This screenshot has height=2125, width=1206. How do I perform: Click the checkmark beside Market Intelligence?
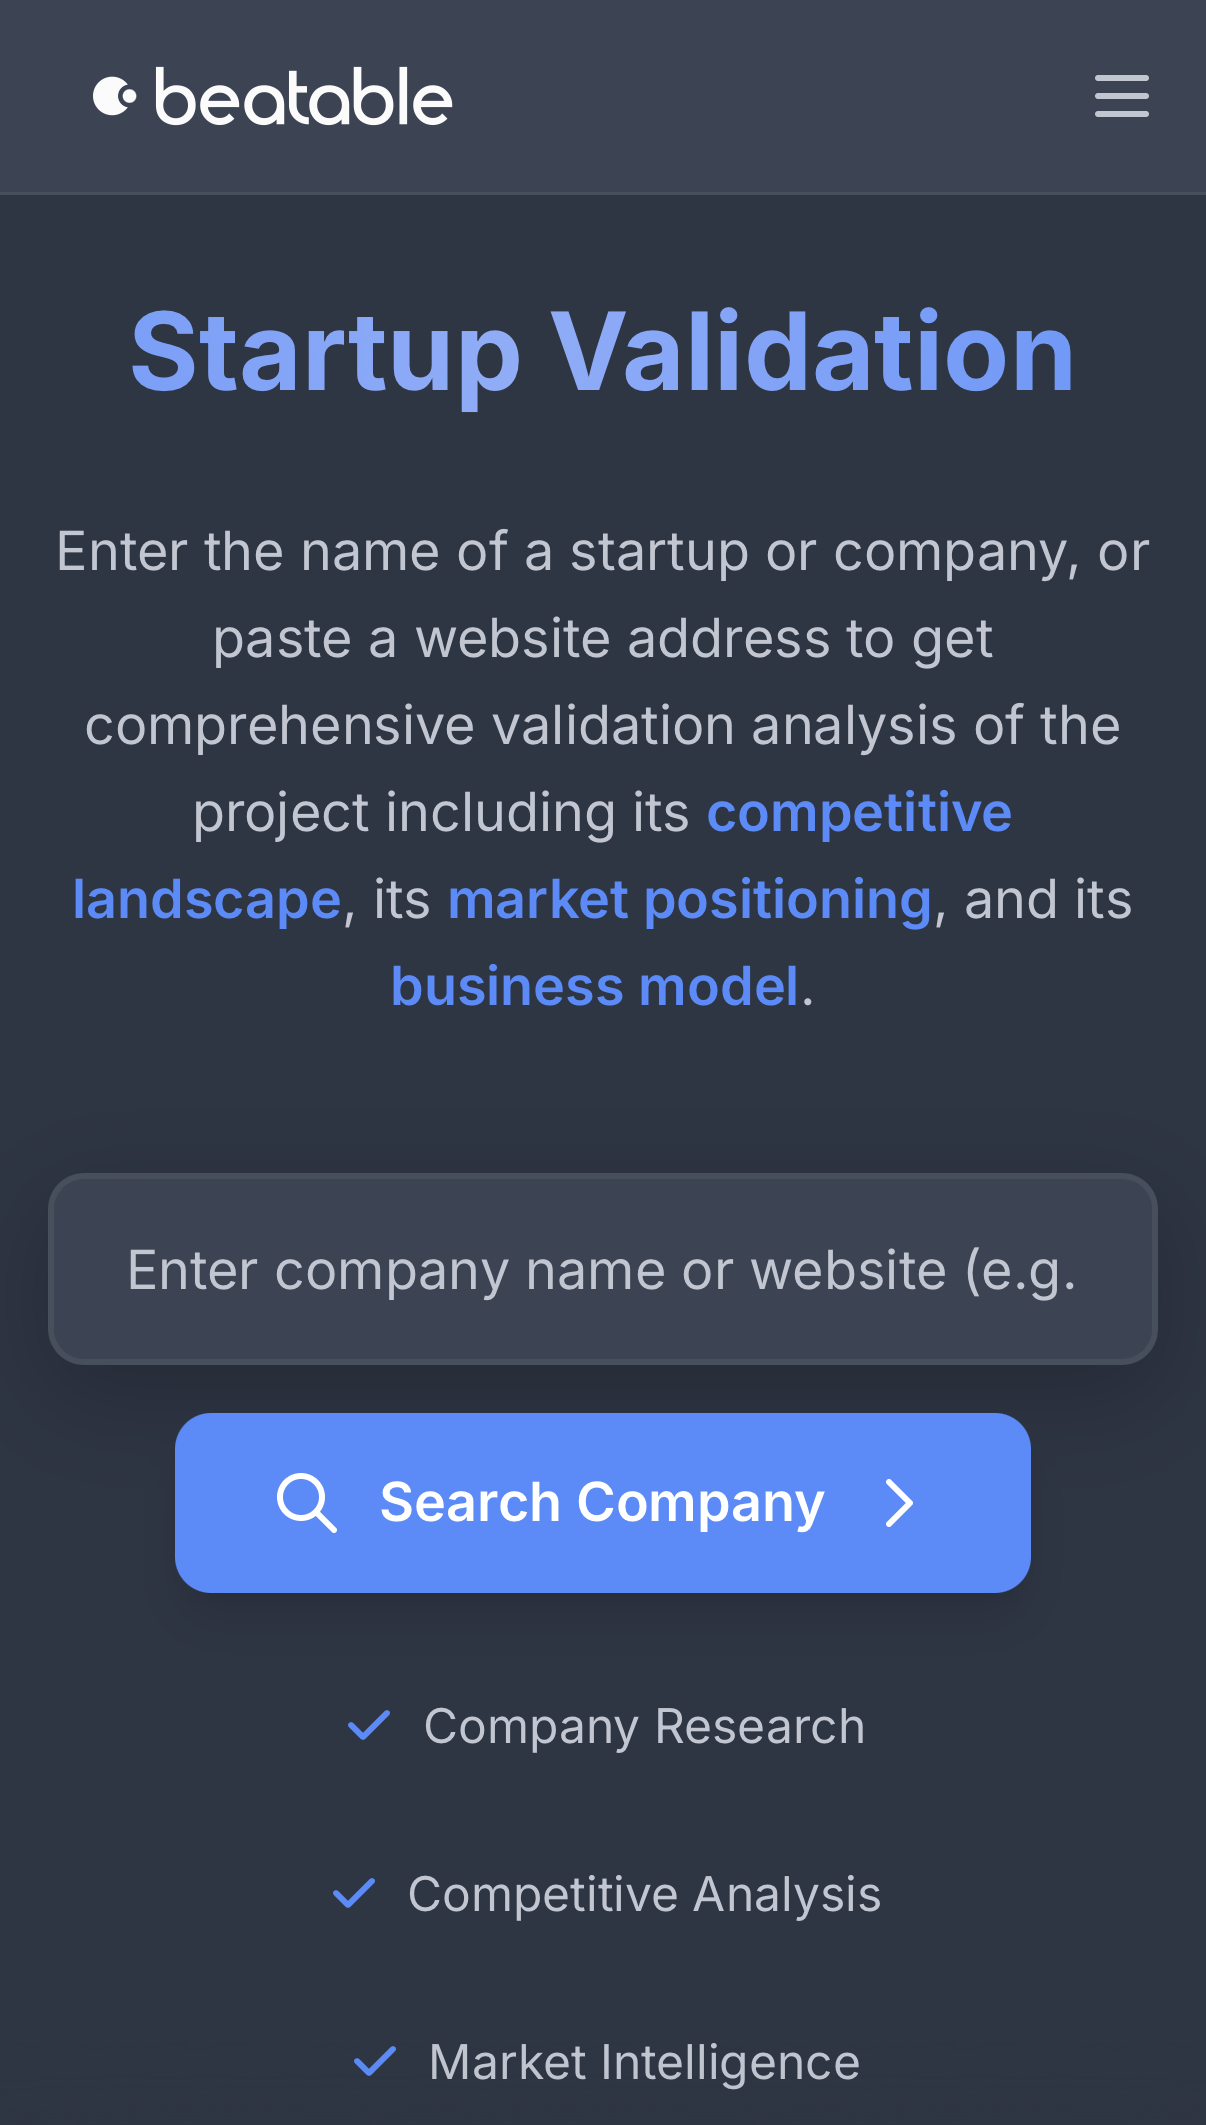(377, 2062)
